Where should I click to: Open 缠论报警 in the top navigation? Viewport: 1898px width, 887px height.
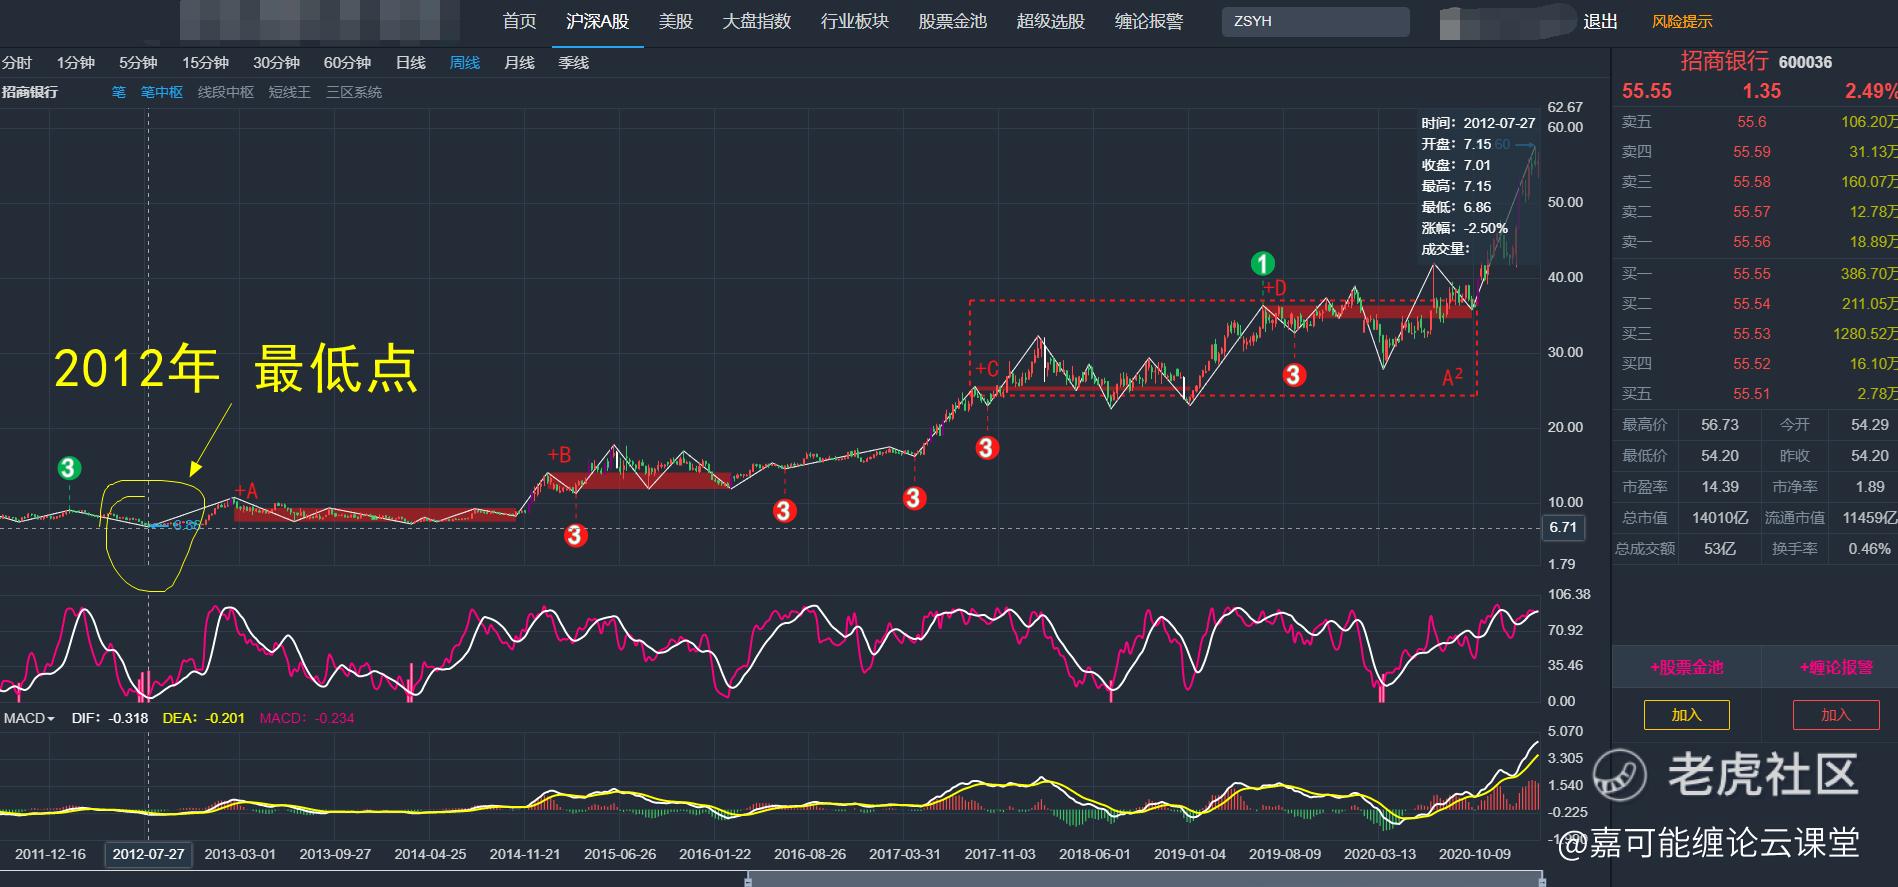point(1148,21)
